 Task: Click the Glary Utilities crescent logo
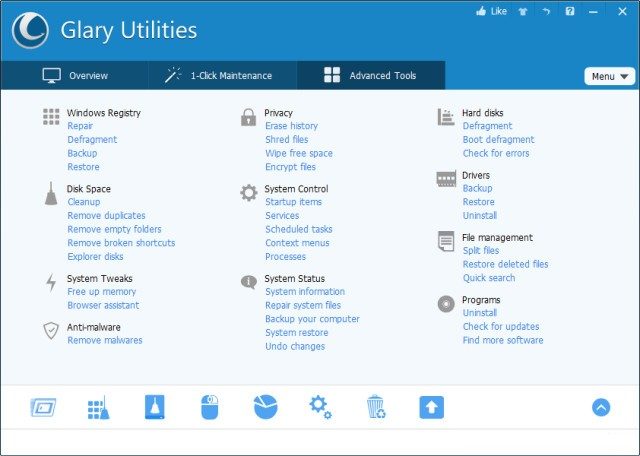[30, 30]
